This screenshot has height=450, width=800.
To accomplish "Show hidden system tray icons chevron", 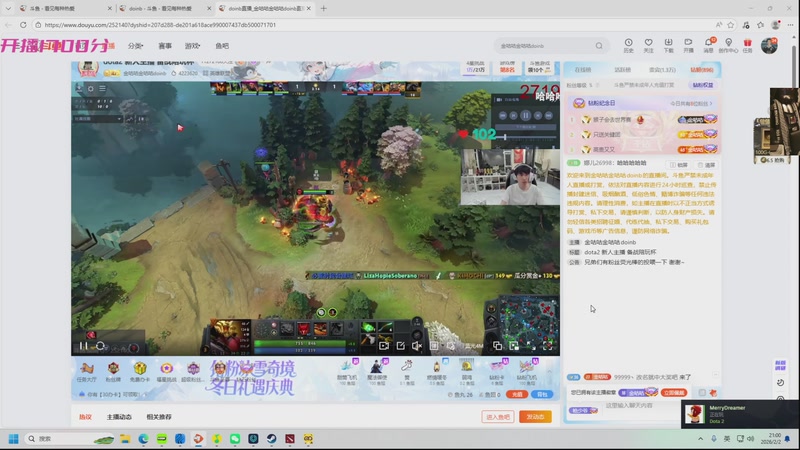I will [x=701, y=439].
